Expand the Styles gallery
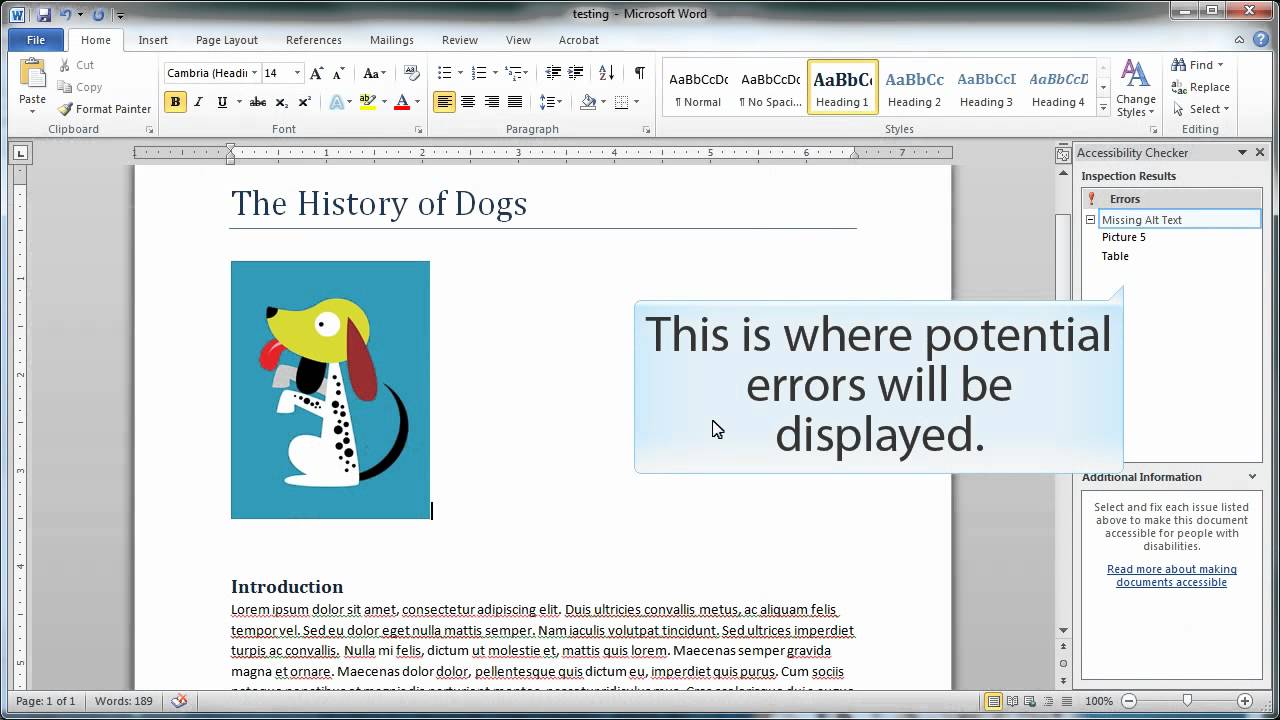 pos(1103,107)
